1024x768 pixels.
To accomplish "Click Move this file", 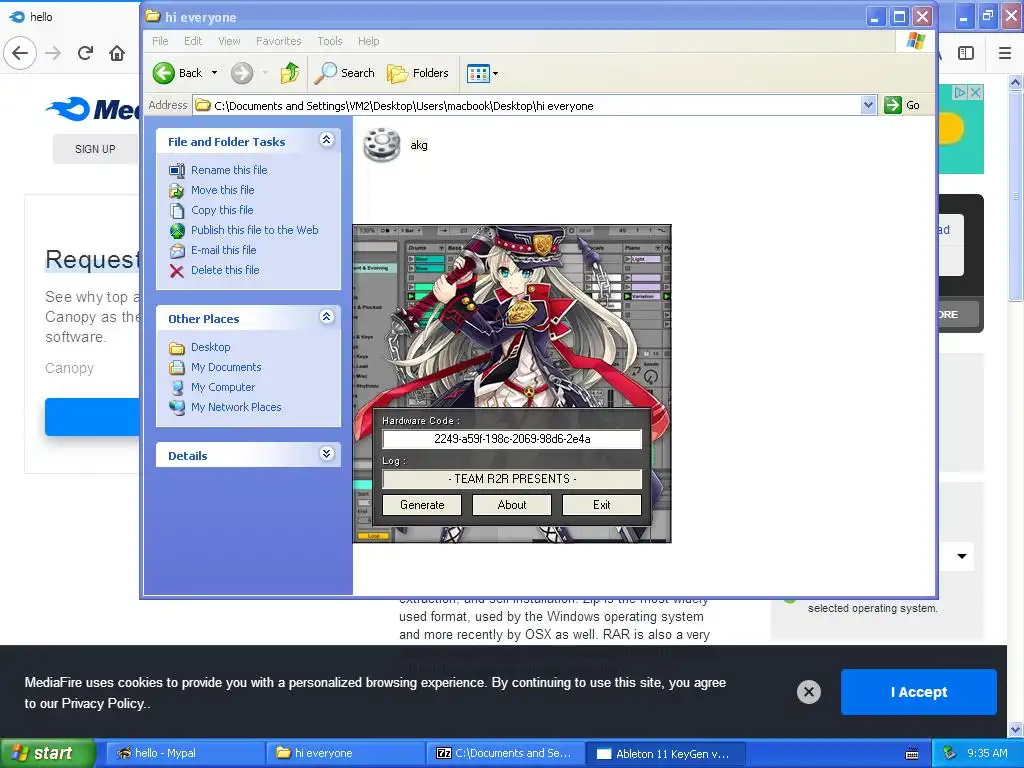I will [223, 190].
